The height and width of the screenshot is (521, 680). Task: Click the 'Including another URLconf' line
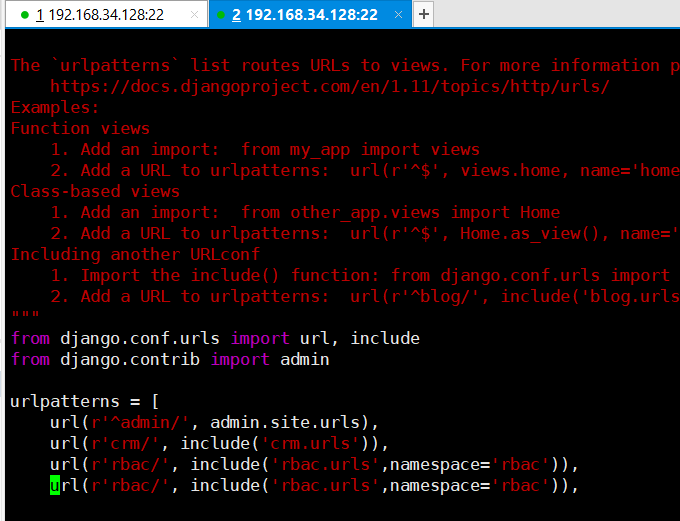coord(135,254)
